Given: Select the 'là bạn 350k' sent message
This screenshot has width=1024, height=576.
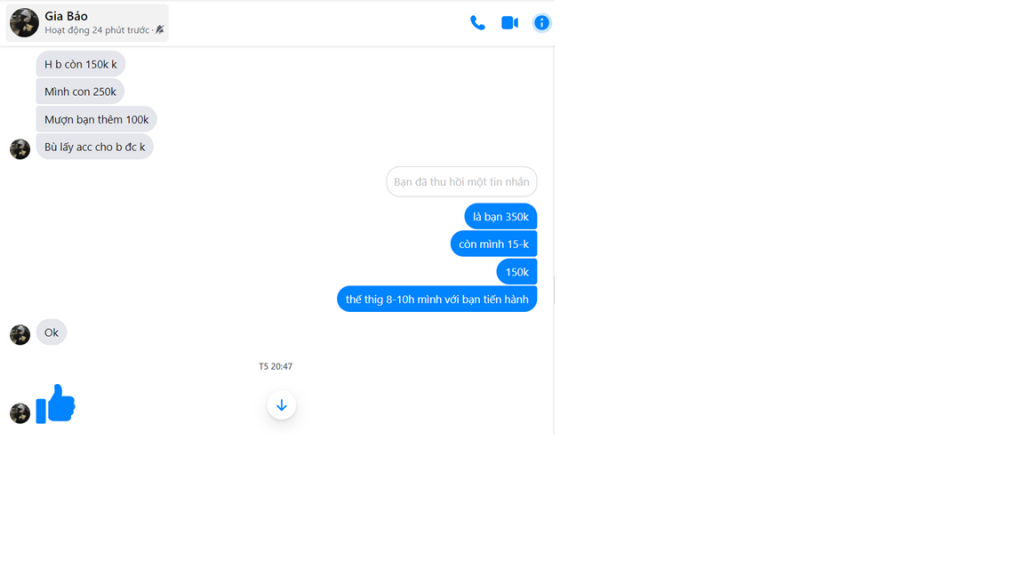Looking at the screenshot, I should (501, 217).
